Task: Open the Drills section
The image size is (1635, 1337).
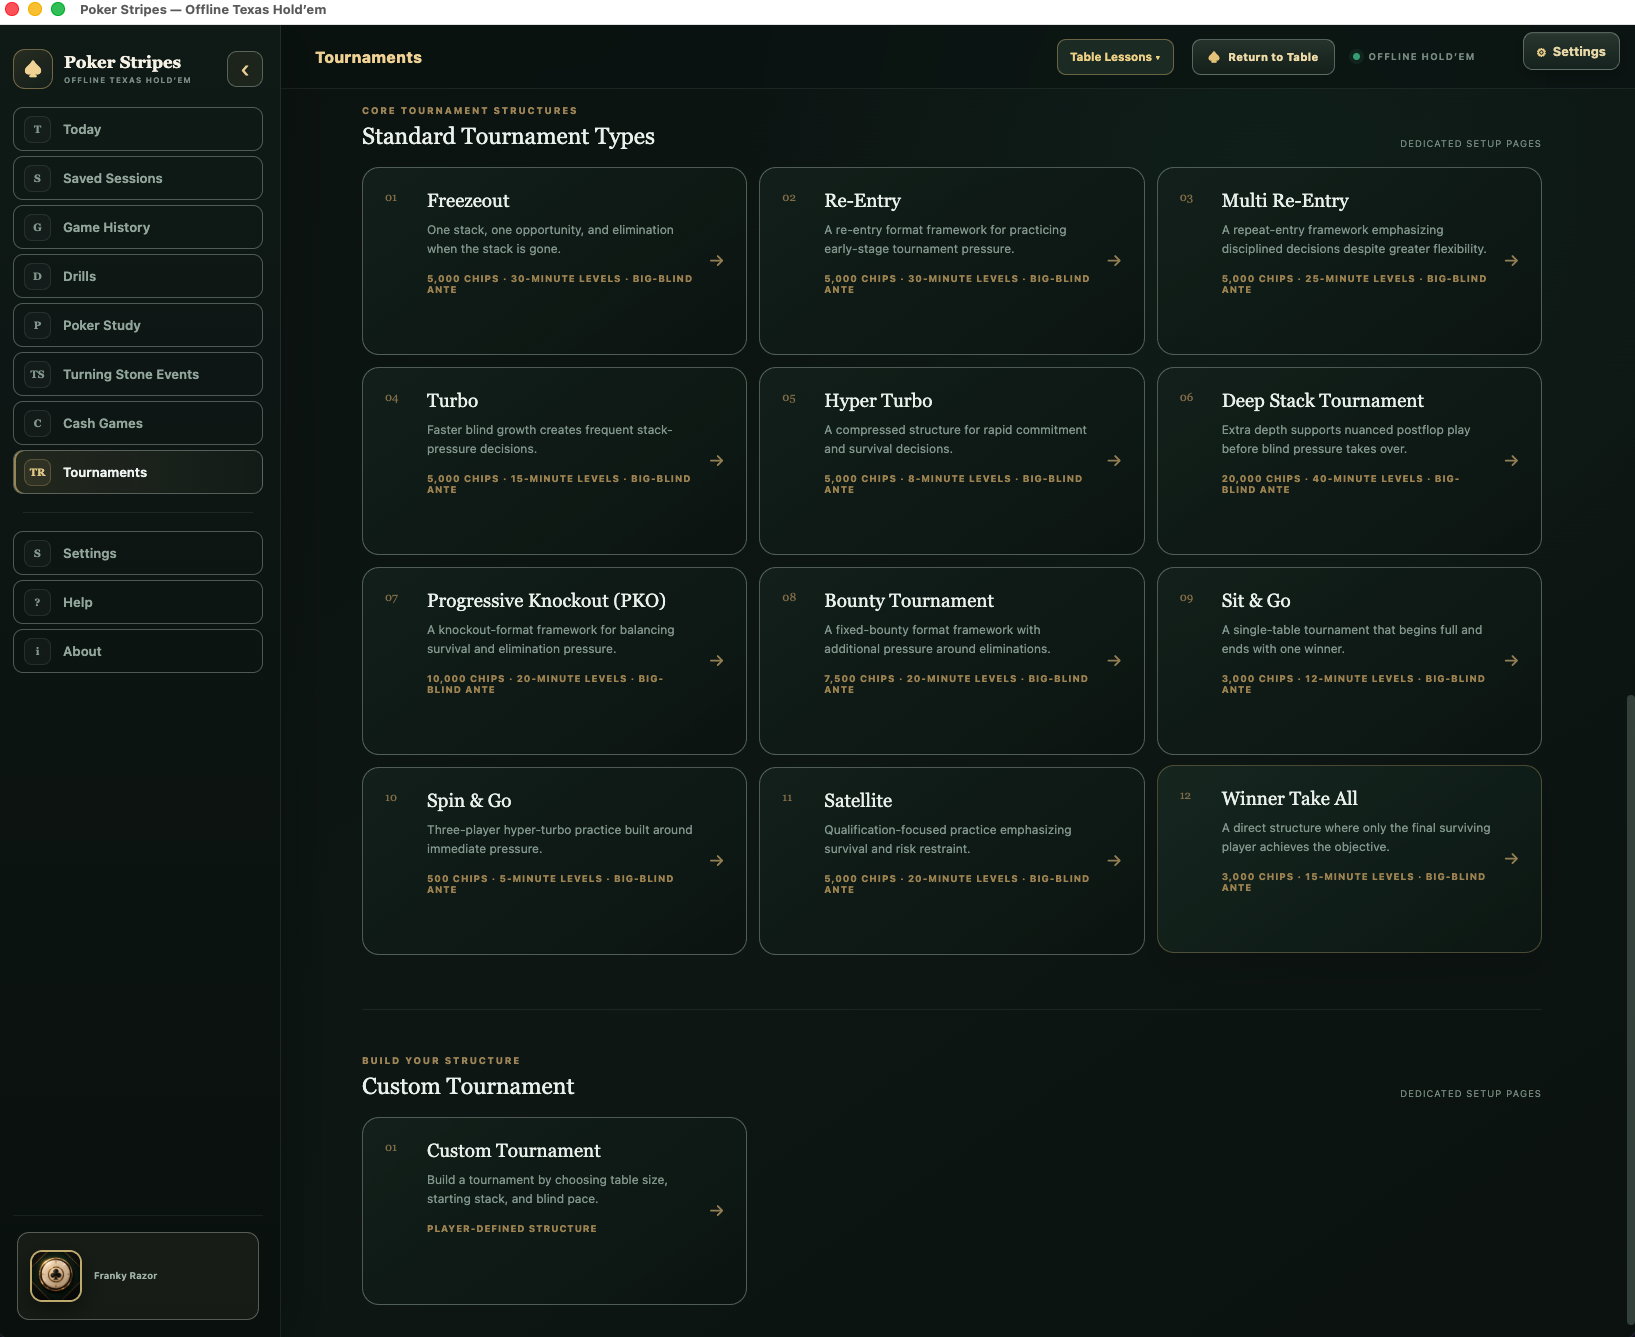Action: tap(138, 276)
